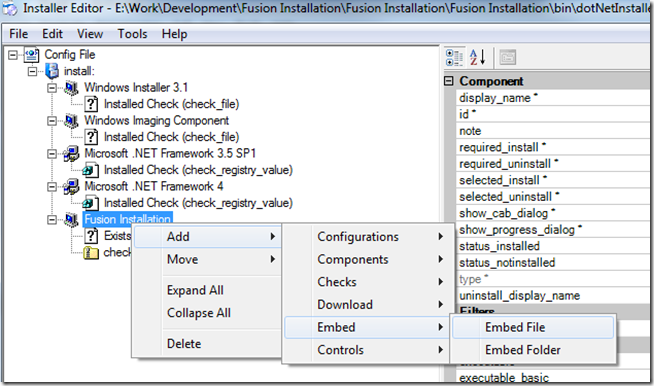Click the Property Pages toolbar icon
Viewport: 654px width, 386px height.
pos(508,57)
